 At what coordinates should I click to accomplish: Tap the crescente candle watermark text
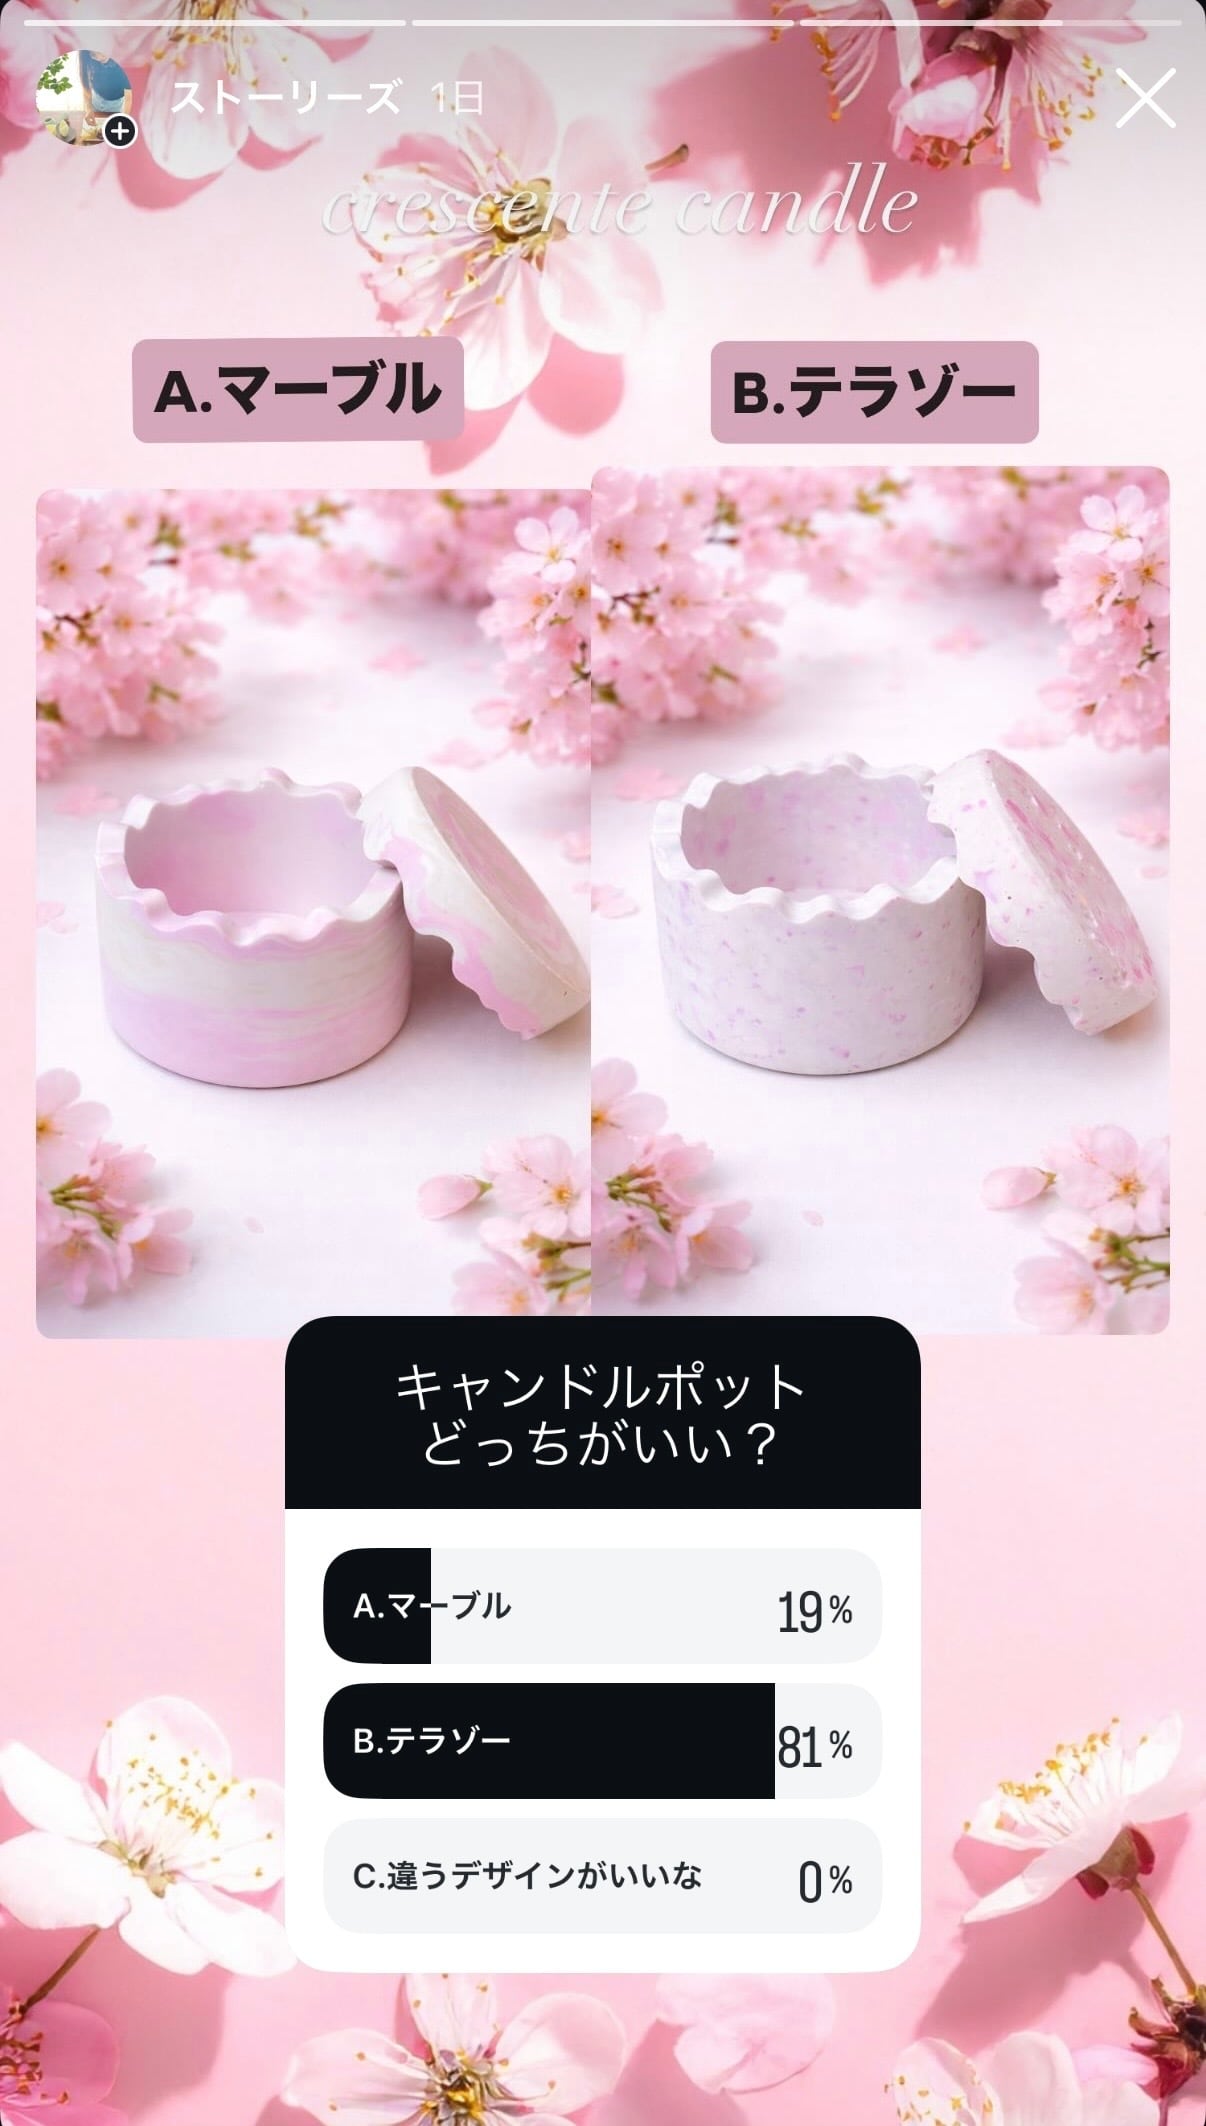pyautogui.click(x=620, y=206)
